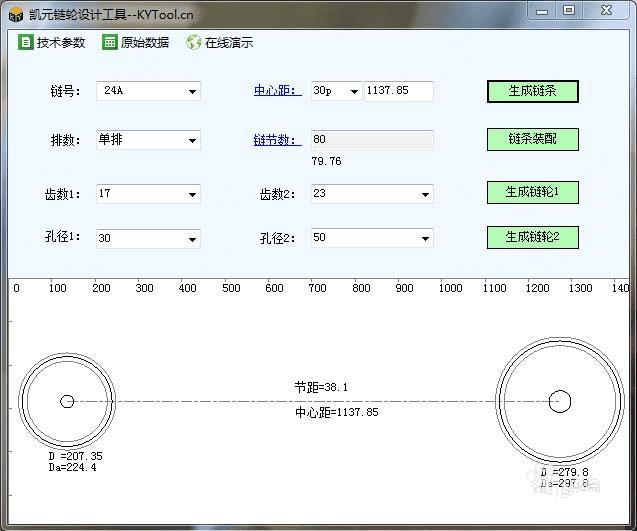Minimize the KYTool window
The image size is (637, 531).
pos(542,11)
